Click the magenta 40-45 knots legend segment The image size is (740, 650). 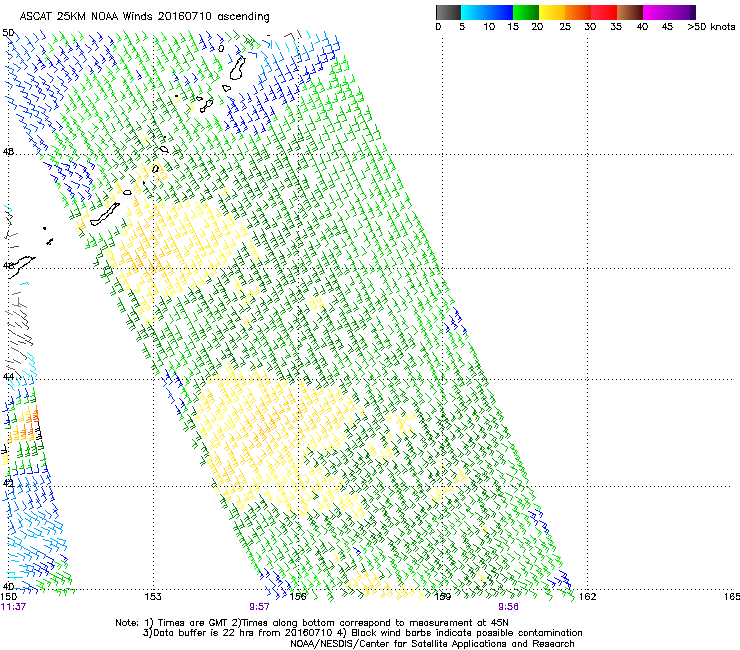click(656, 12)
